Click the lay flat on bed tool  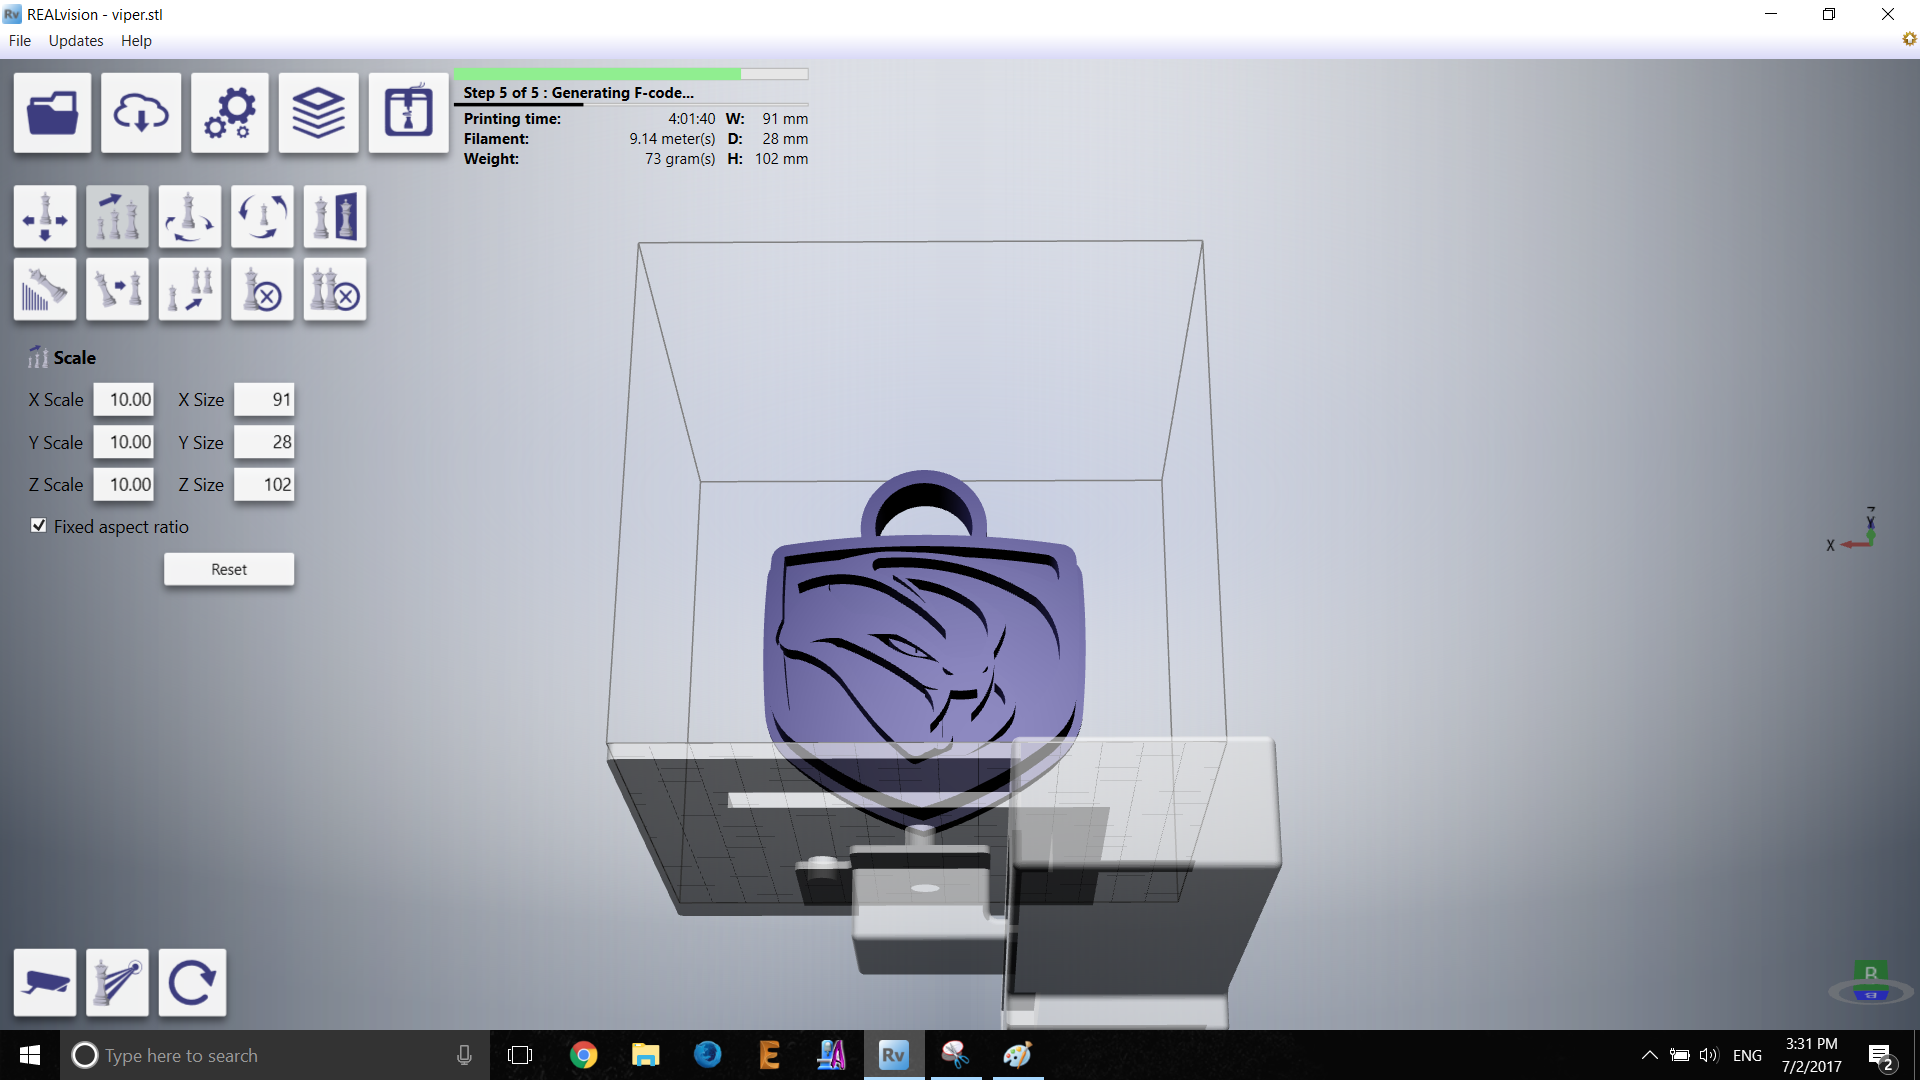[x=45, y=289]
